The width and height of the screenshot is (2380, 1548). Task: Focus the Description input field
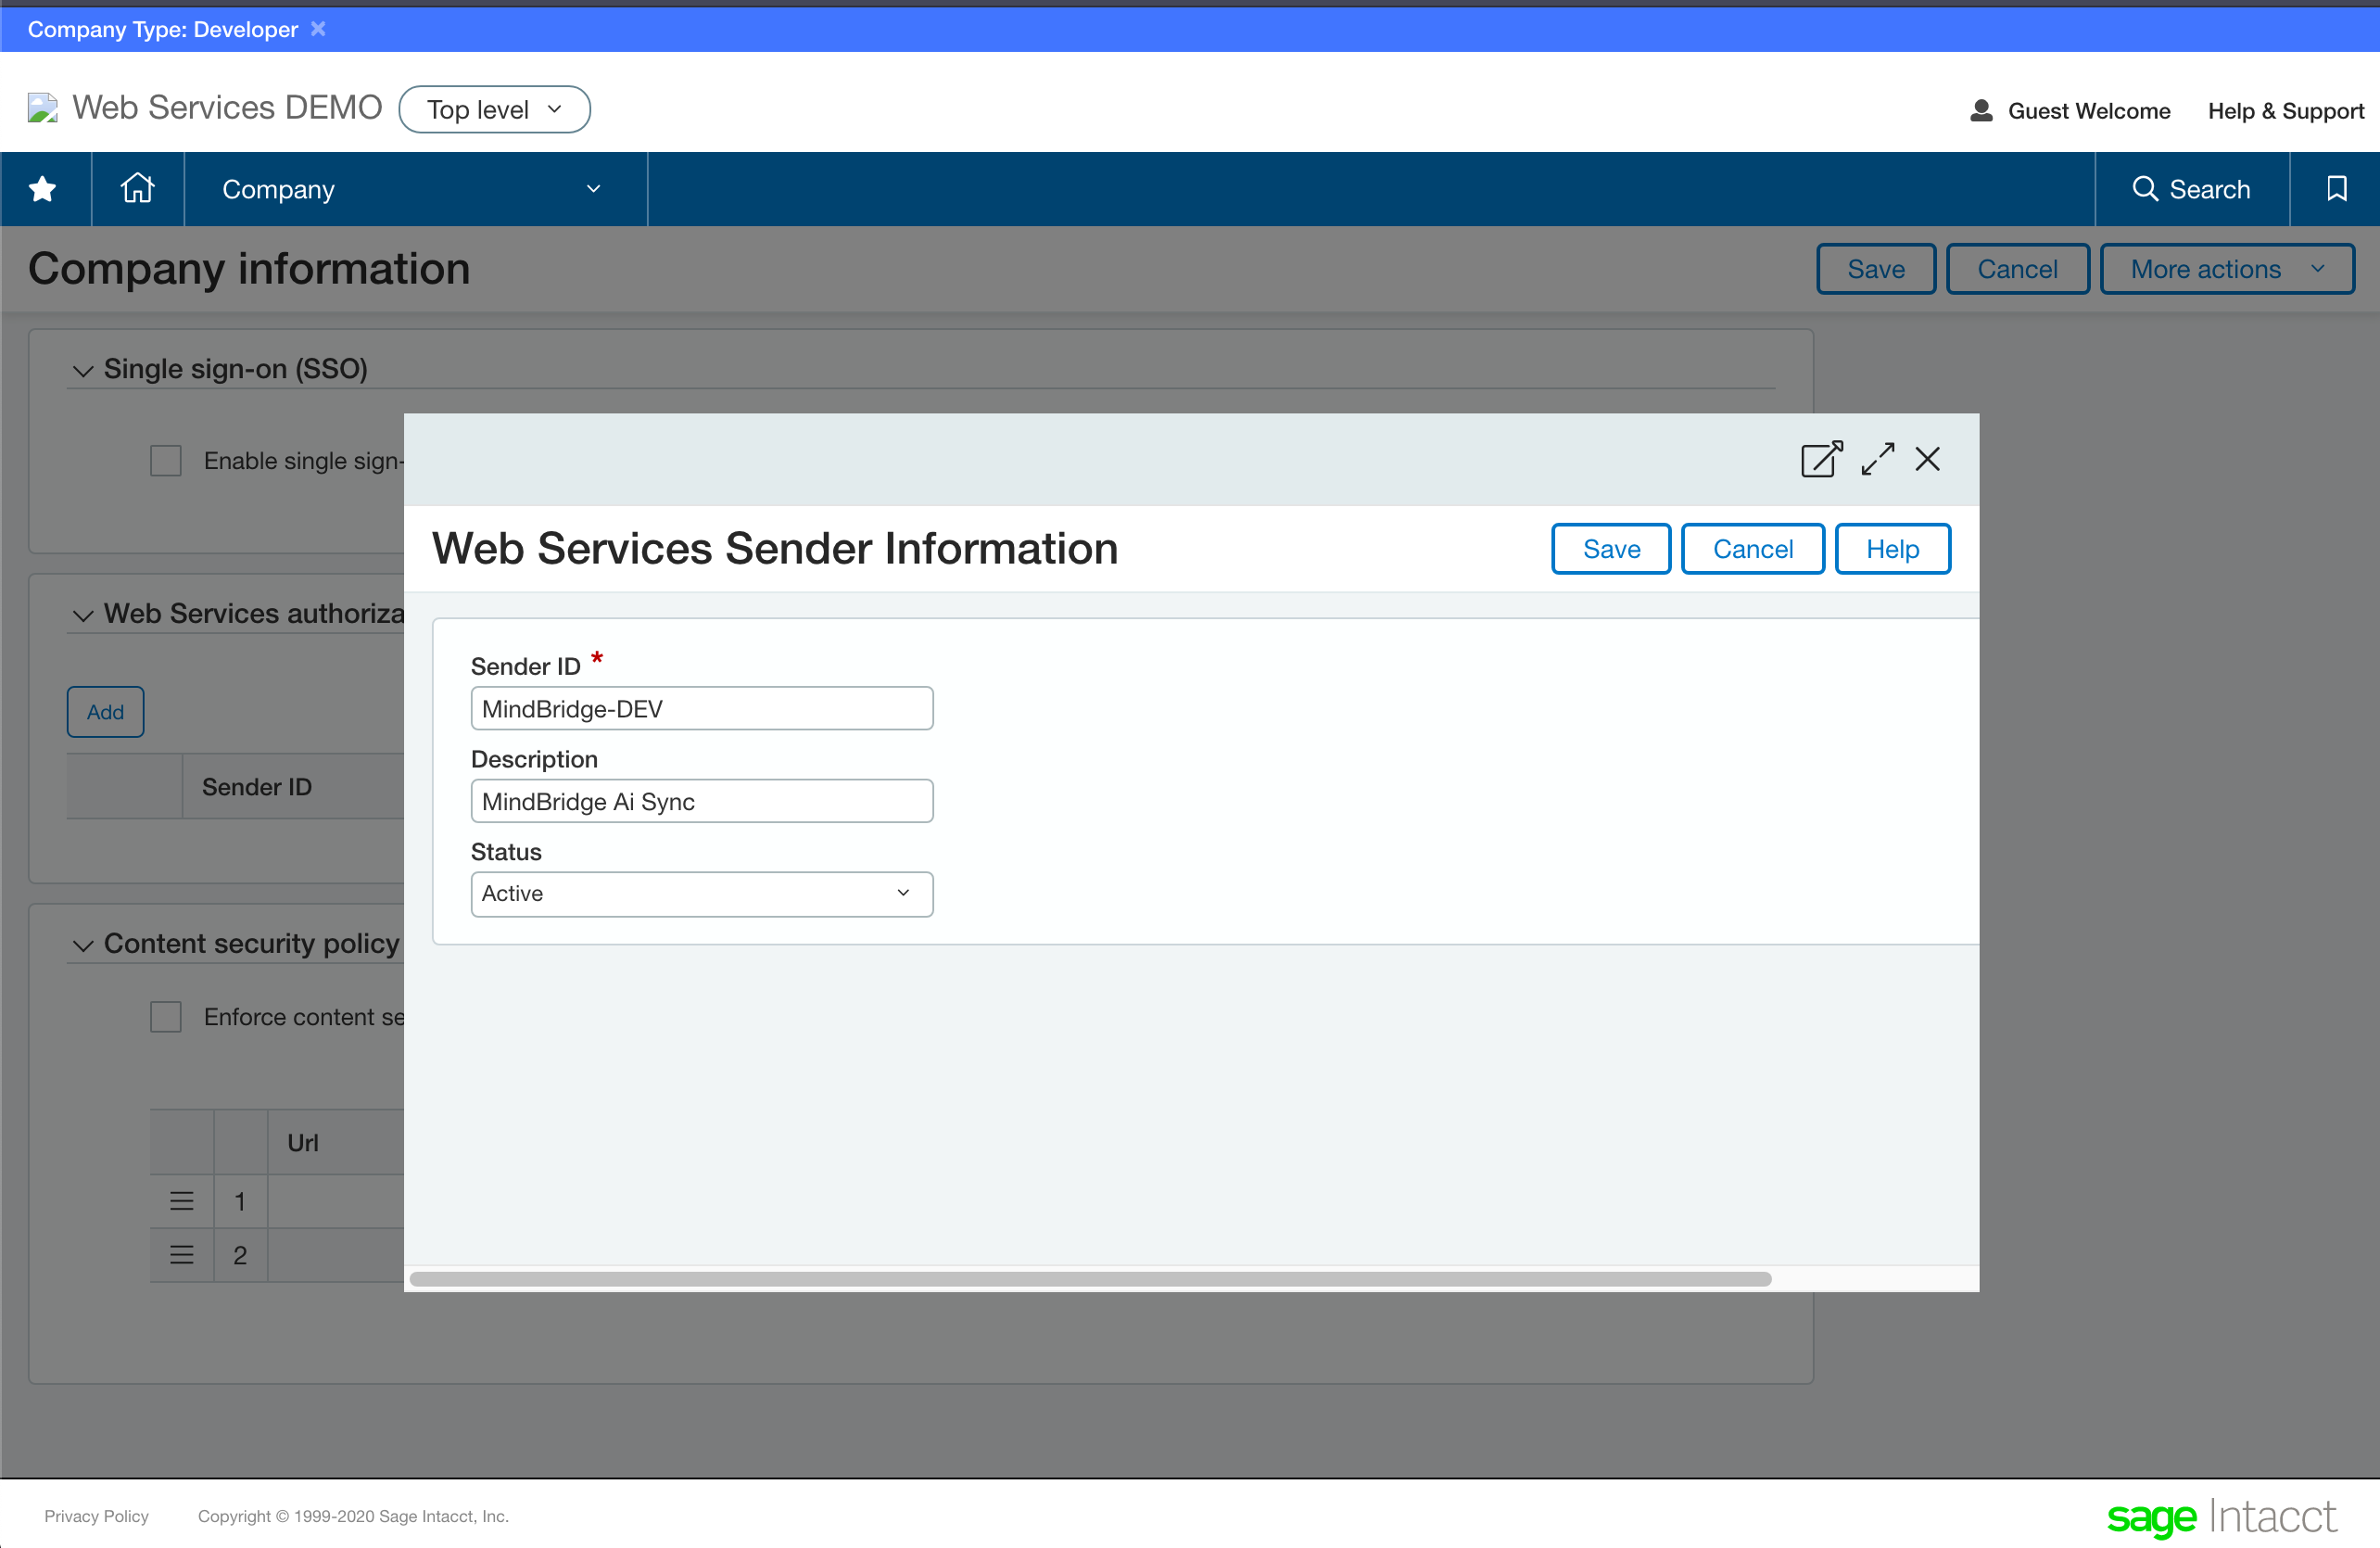click(701, 801)
